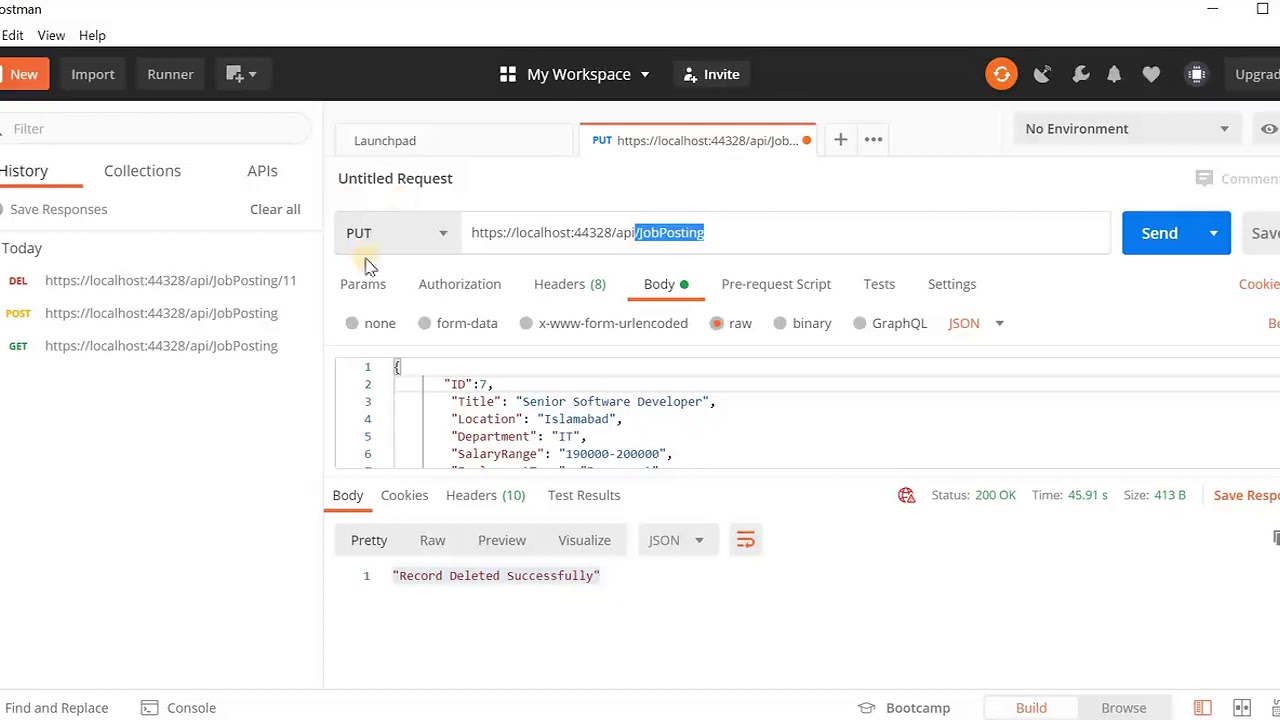Open the notifications bell icon
The image size is (1280, 720).
click(x=1114, y=74)
